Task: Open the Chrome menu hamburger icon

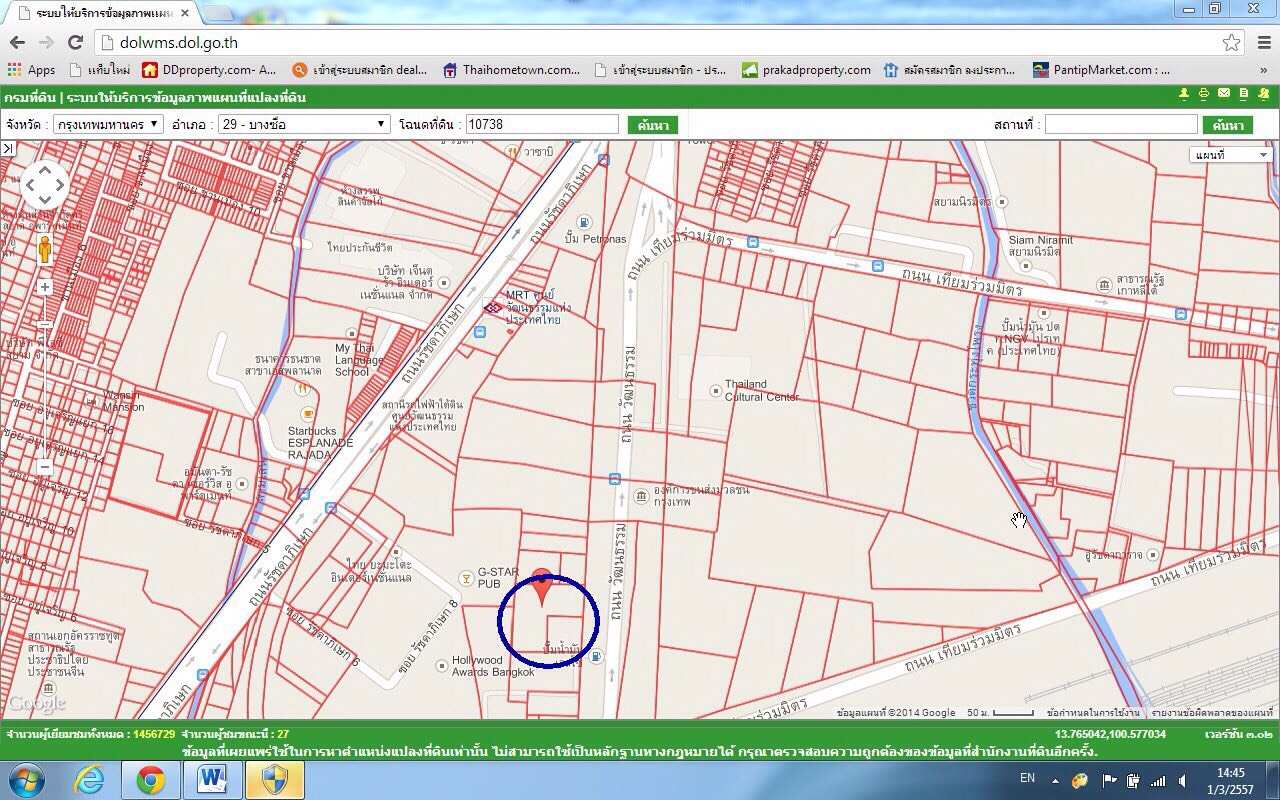Action: pos(1262,42)
